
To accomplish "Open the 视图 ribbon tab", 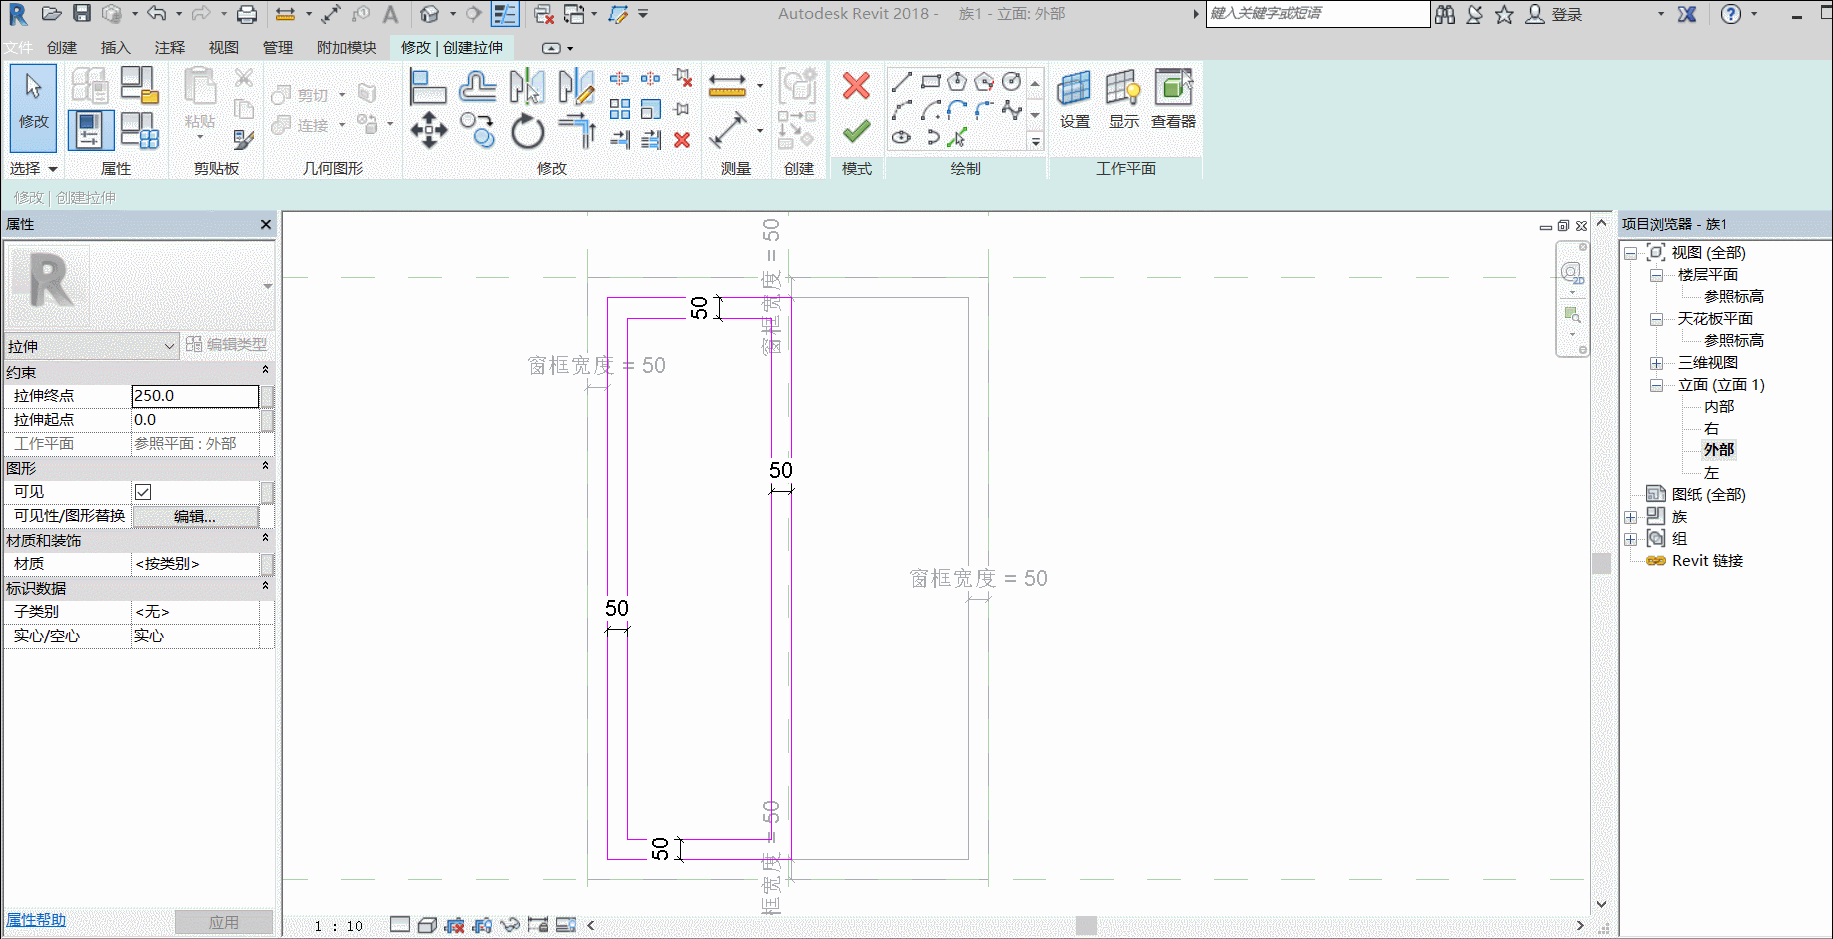I will pyautogui.click(x=224, y=48).
